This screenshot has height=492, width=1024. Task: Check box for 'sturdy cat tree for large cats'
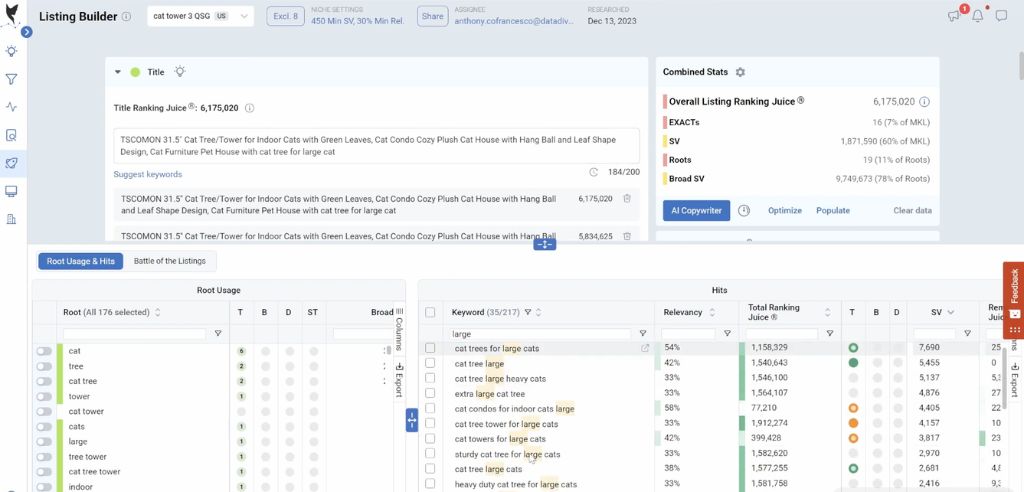(x=430, y=453)
